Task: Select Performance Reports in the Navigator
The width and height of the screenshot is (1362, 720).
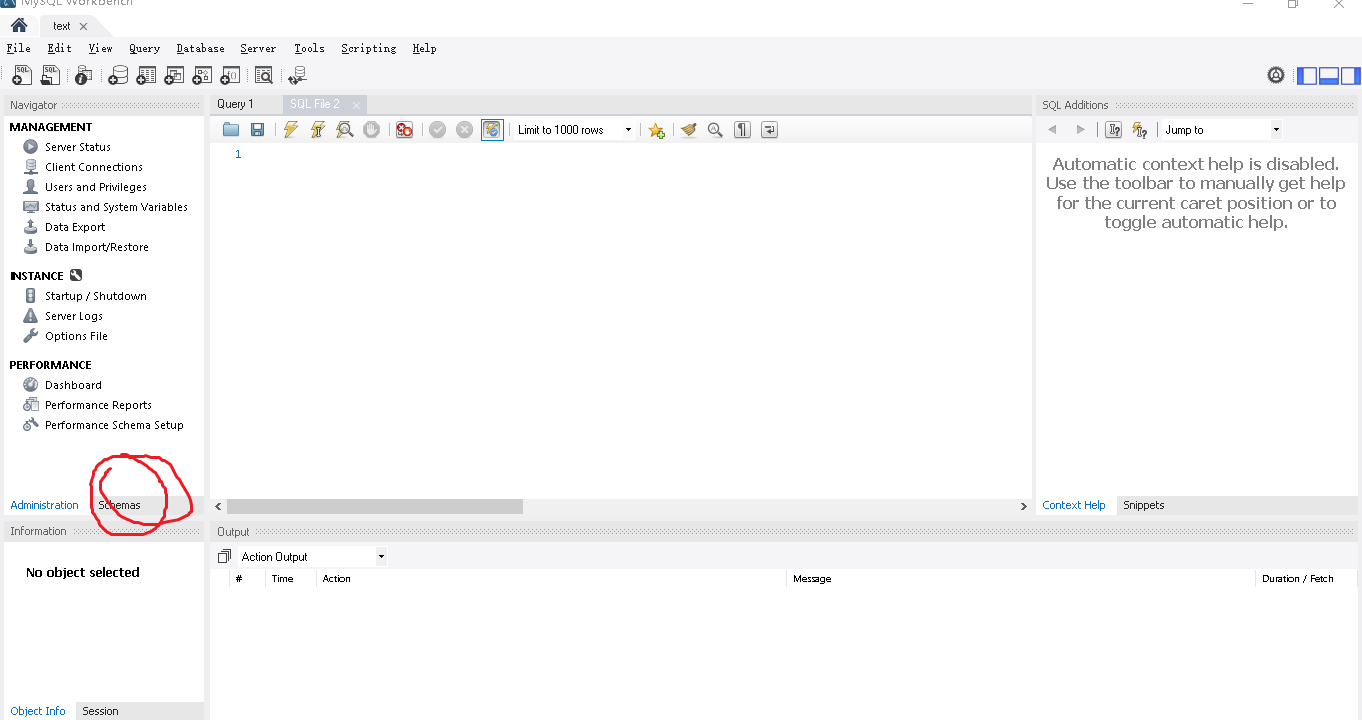Action: coord(98,405)
